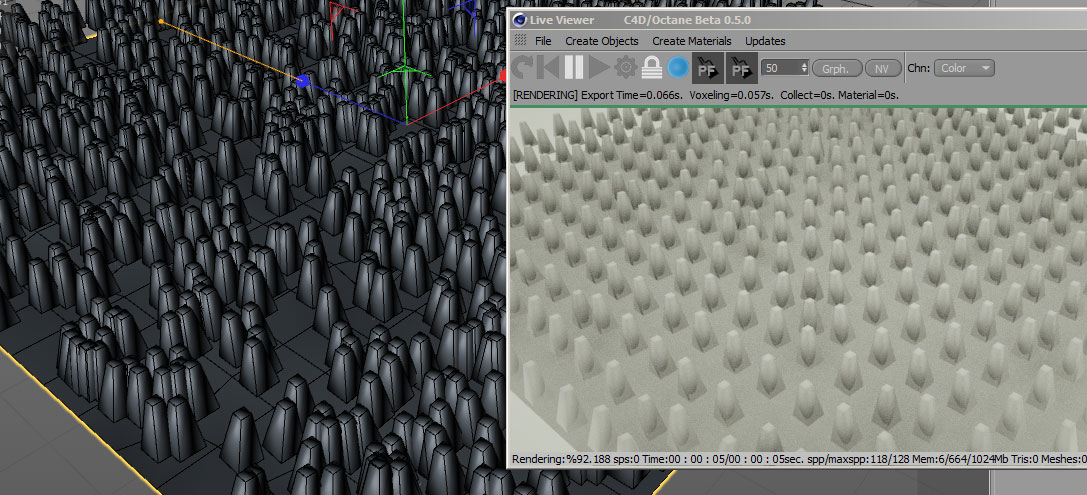
Task: Click the skip-to-start playback icon
Action: (548, 68)
